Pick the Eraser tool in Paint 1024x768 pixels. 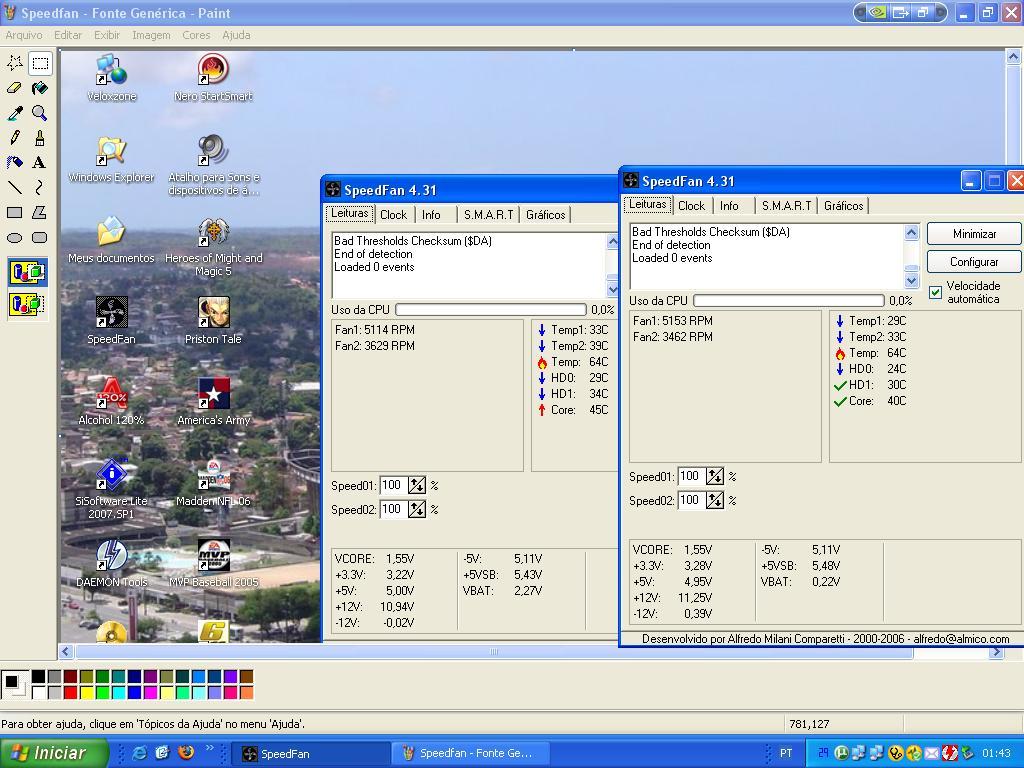click(14, 88)
